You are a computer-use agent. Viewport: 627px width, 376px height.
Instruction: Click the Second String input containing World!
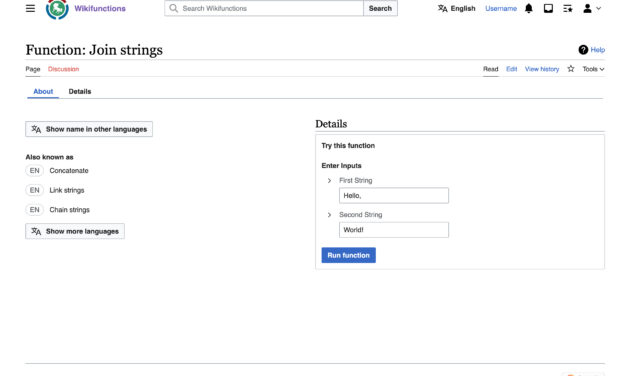coord(394,230)
